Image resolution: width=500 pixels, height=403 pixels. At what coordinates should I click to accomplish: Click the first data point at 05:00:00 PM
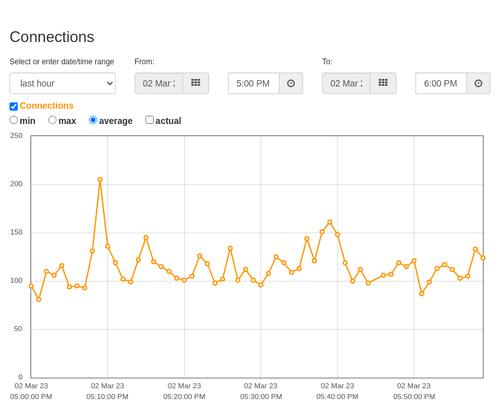coord(31,286)
